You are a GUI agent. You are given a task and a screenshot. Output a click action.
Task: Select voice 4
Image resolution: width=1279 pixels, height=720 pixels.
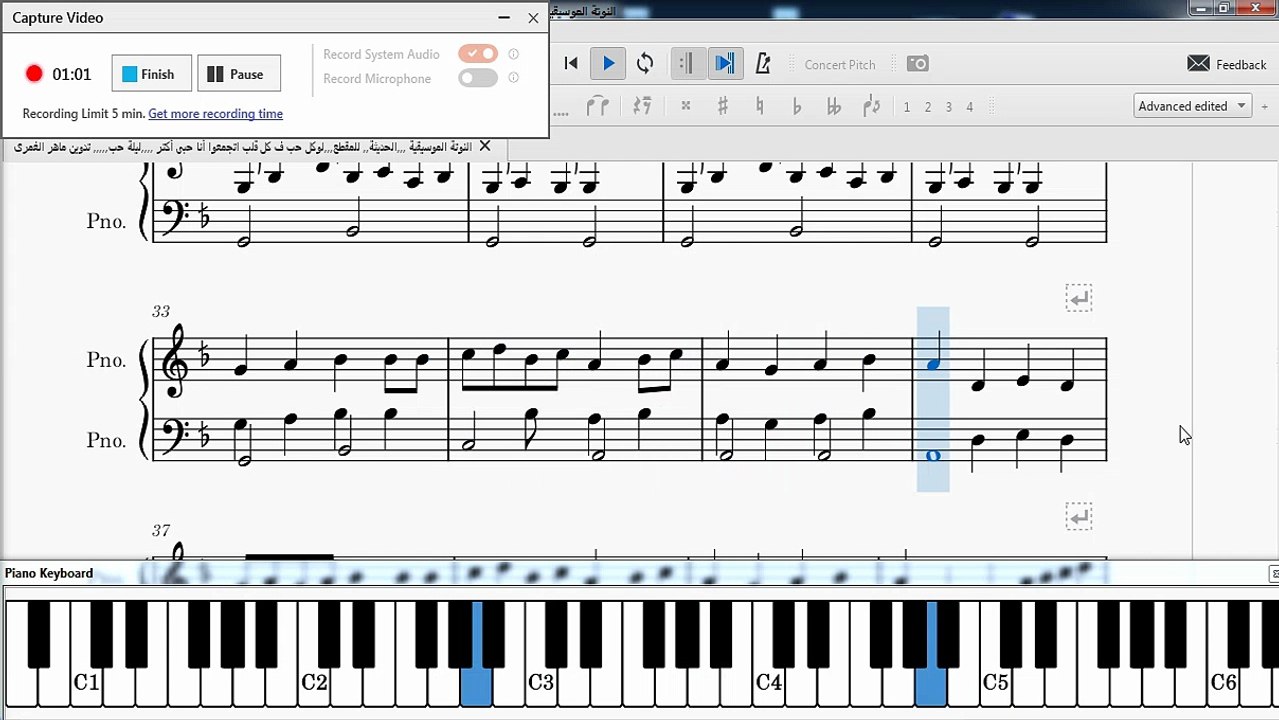tap(970, 107)
